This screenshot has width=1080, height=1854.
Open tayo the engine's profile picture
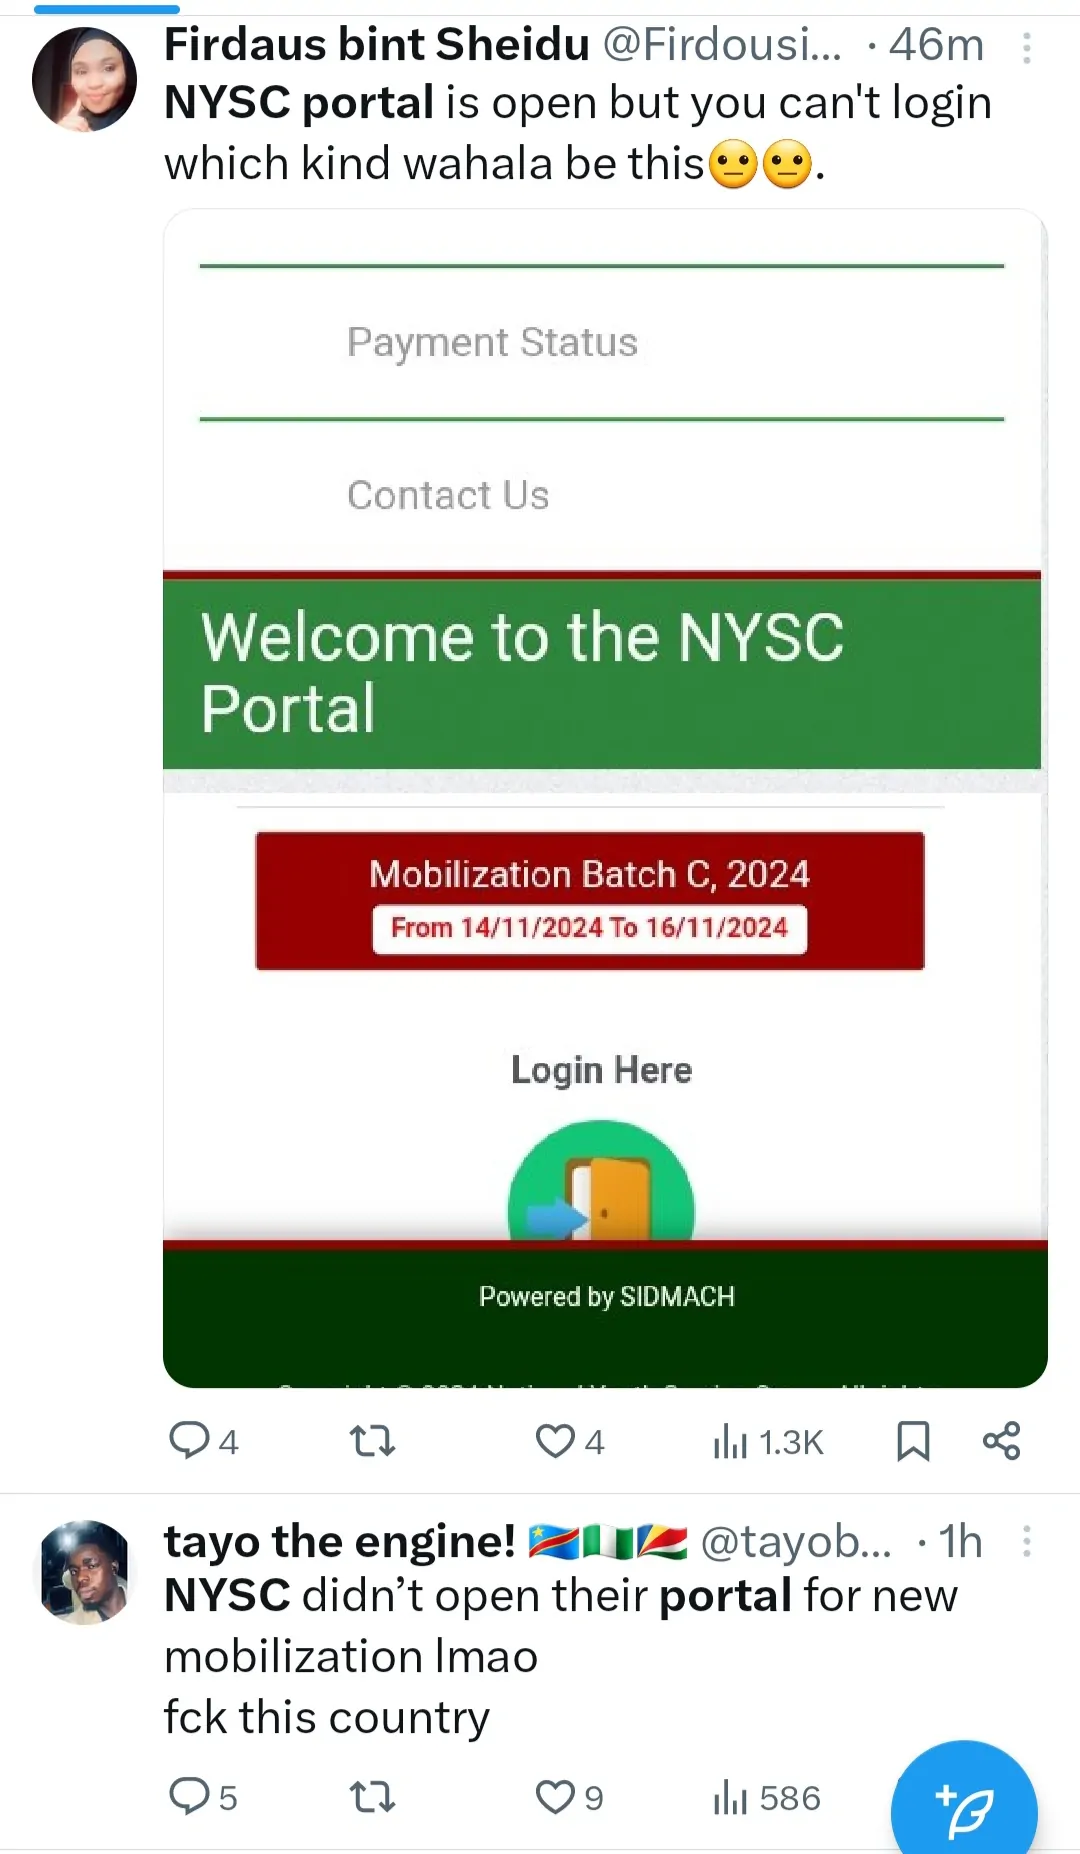point(84,1572)
